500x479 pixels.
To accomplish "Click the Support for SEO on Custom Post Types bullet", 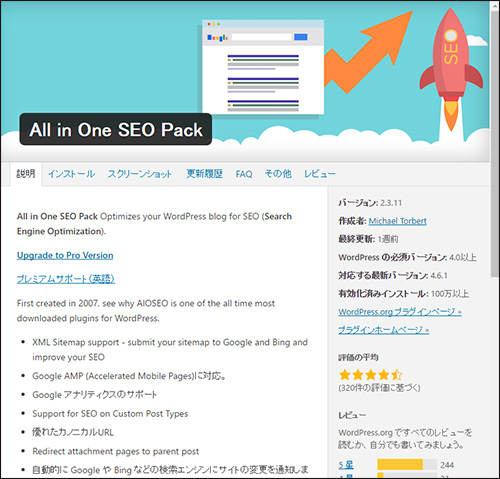I will coord(110,414).
